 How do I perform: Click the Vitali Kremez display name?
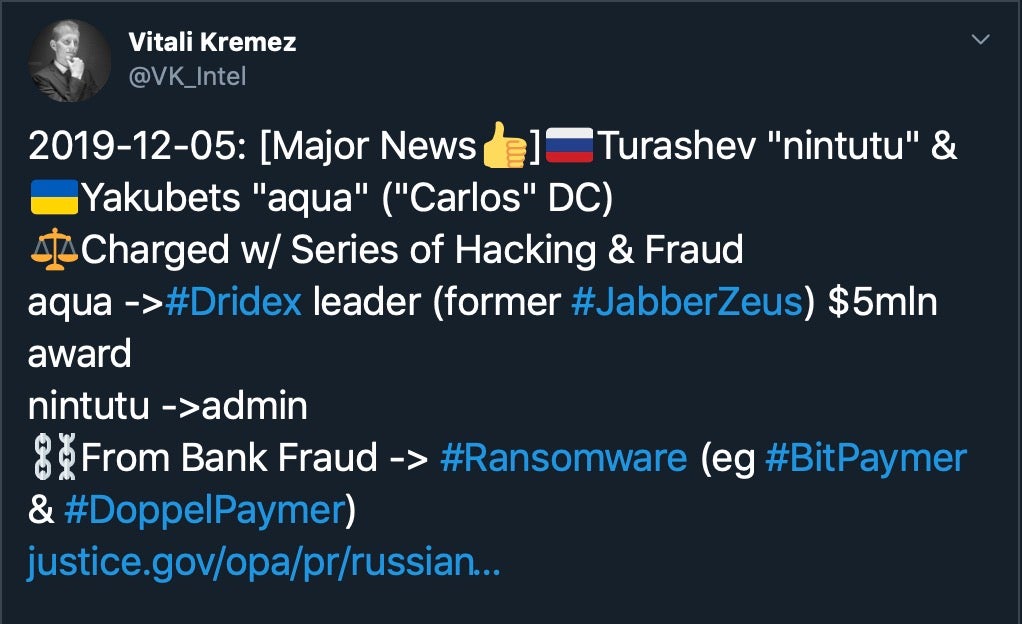[x=212, y=43]
